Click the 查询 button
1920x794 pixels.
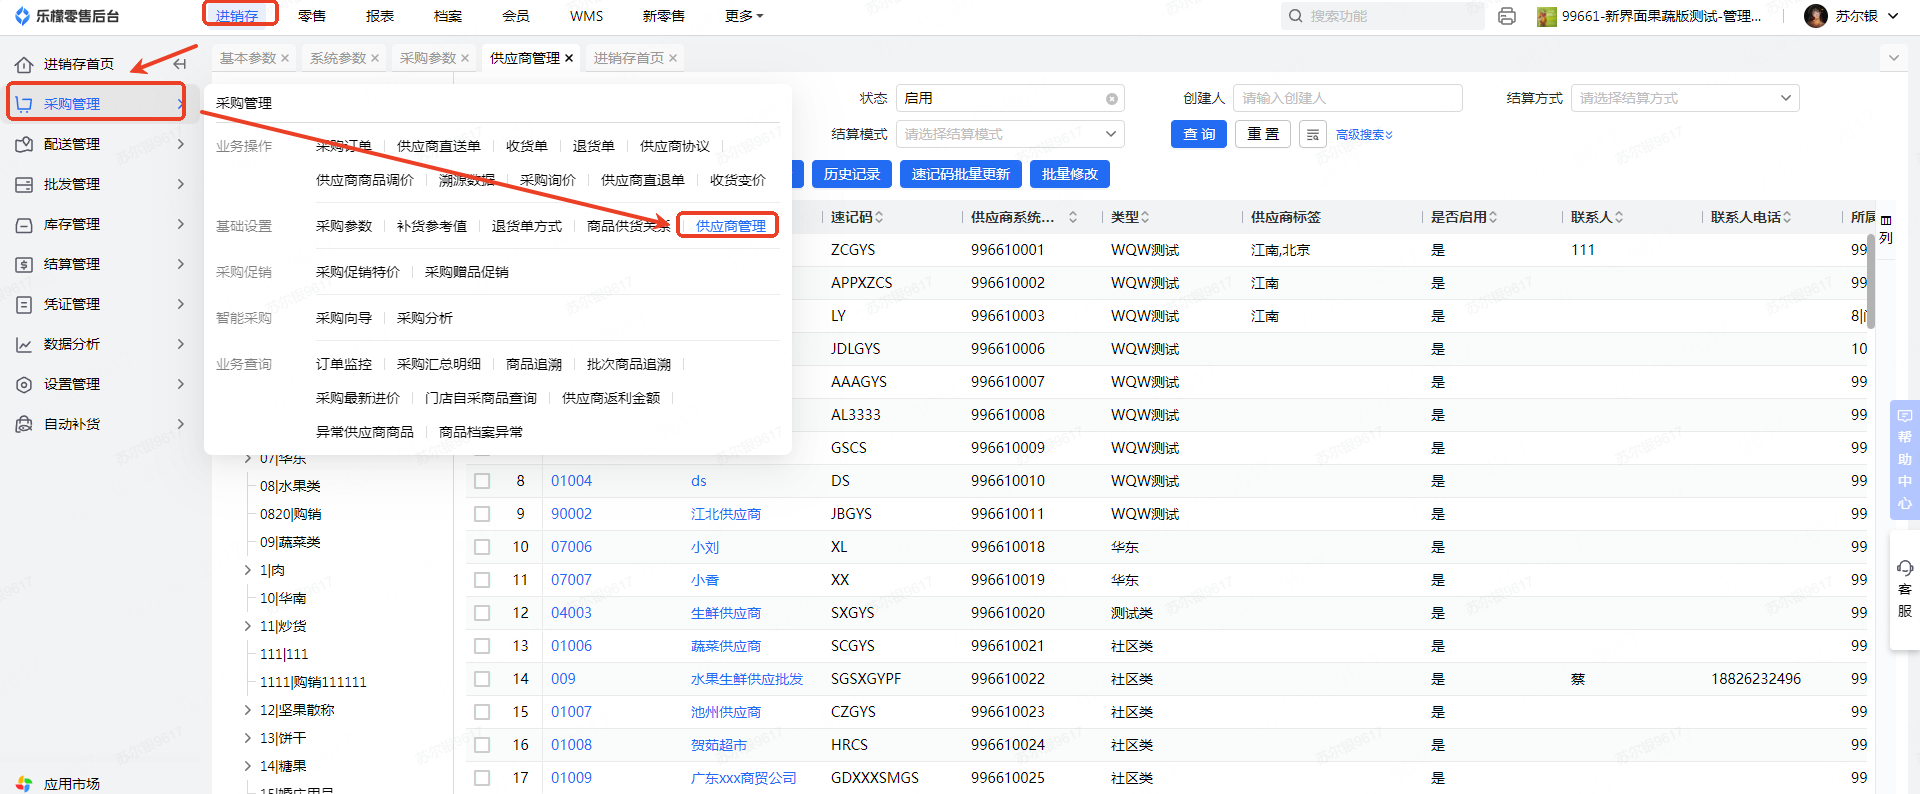pos(1198,134)
